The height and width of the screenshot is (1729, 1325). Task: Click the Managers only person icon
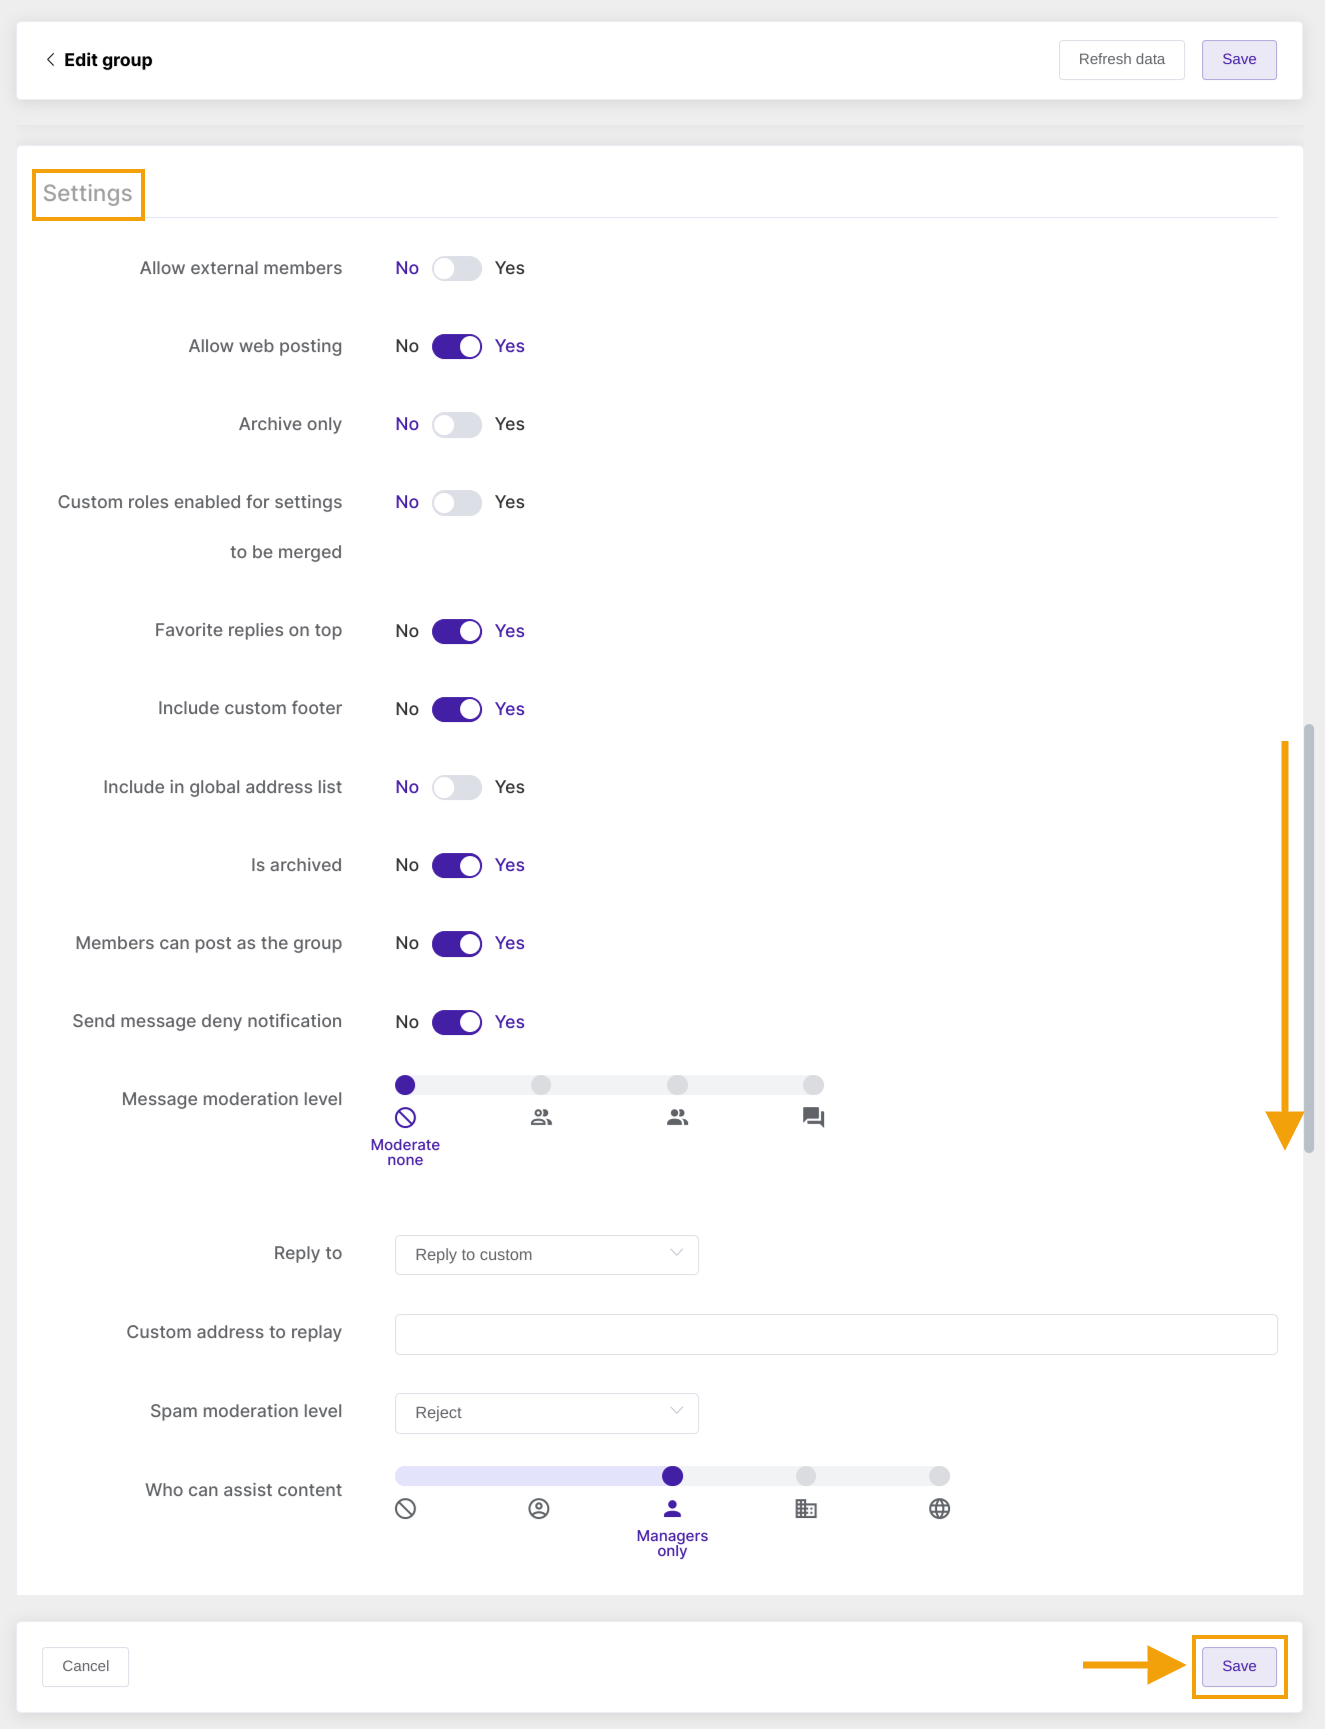point(672,1508)
